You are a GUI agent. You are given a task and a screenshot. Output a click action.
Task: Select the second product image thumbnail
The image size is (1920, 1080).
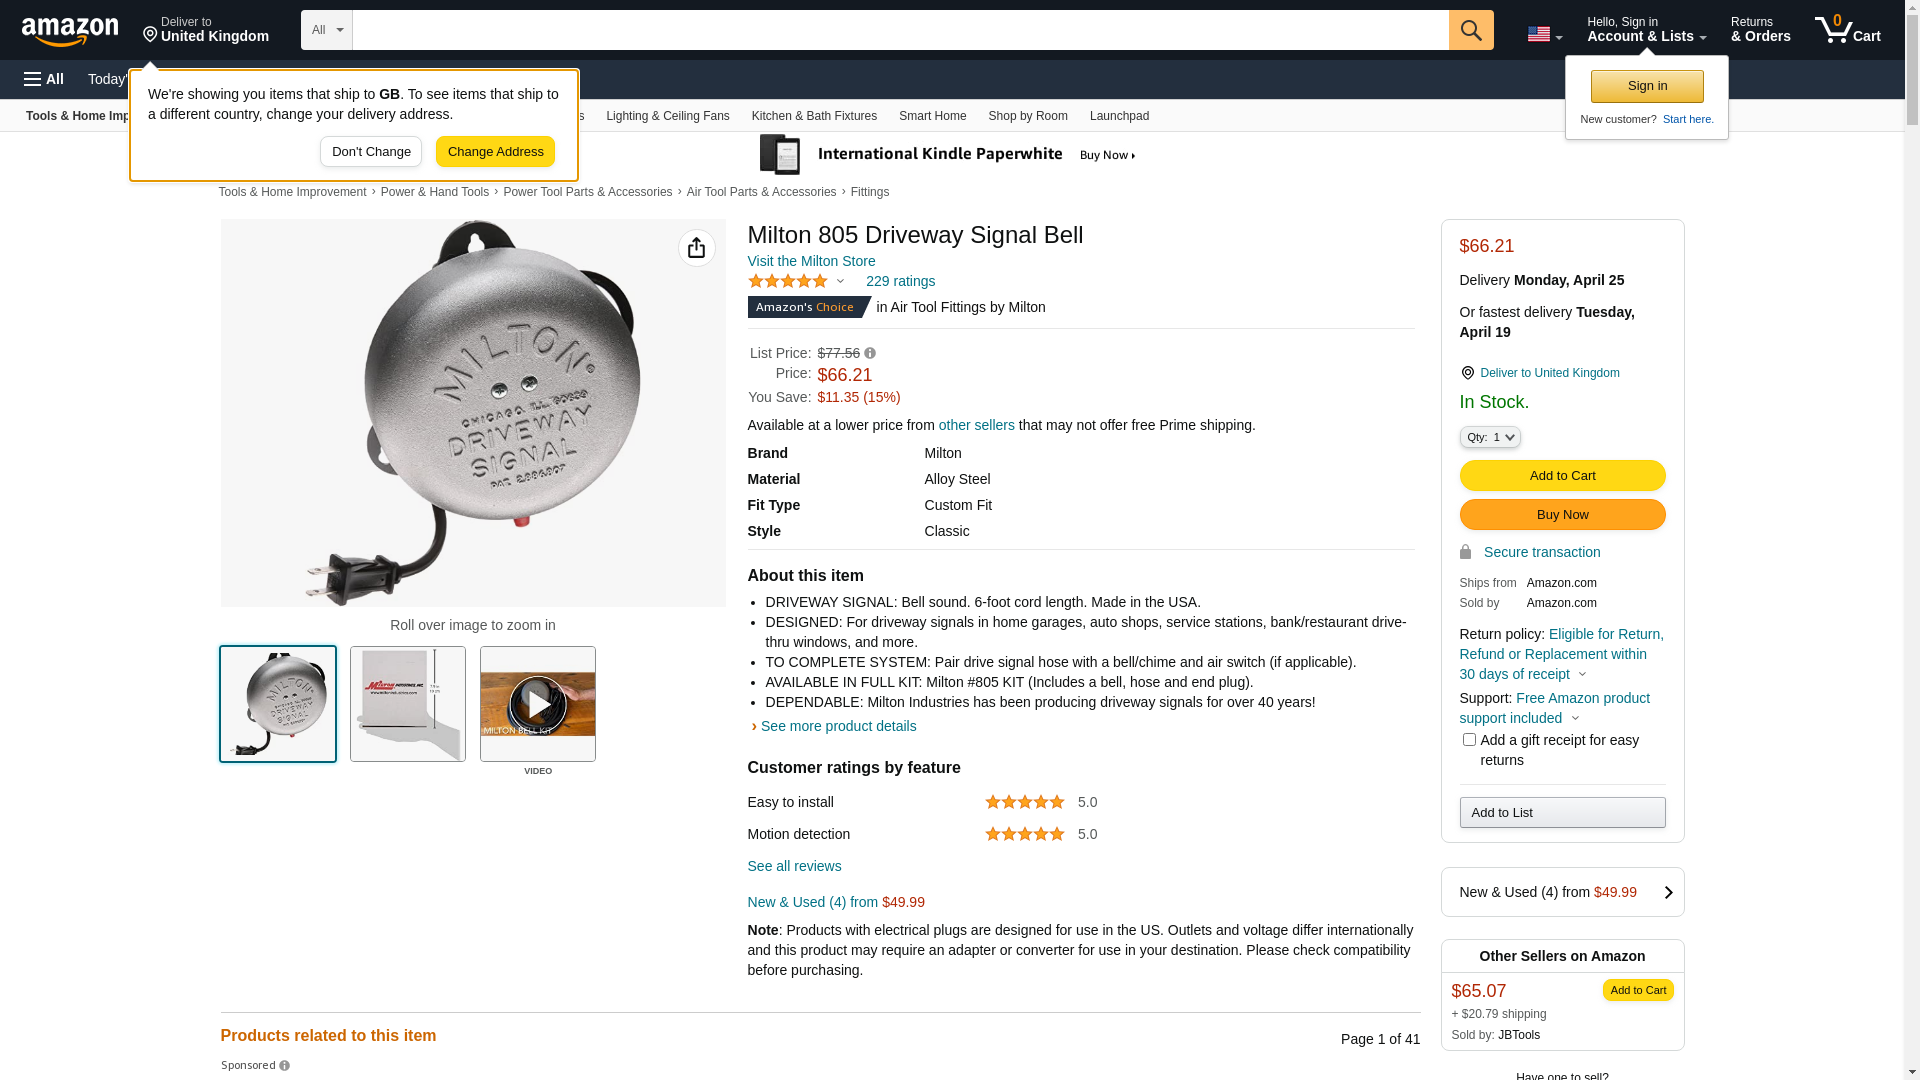coord(408,704)
